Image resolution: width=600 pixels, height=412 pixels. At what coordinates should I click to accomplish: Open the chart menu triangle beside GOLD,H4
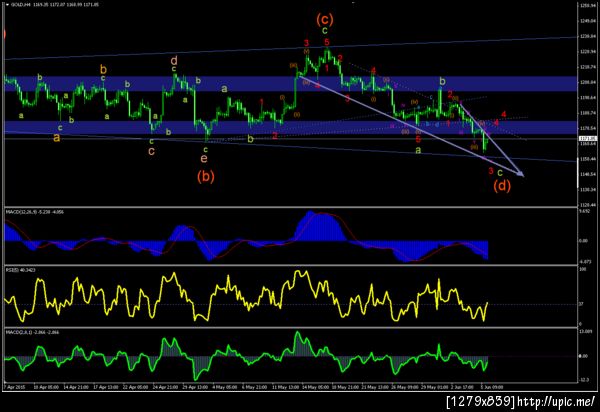pyautogui.click(x=8, y=5)
